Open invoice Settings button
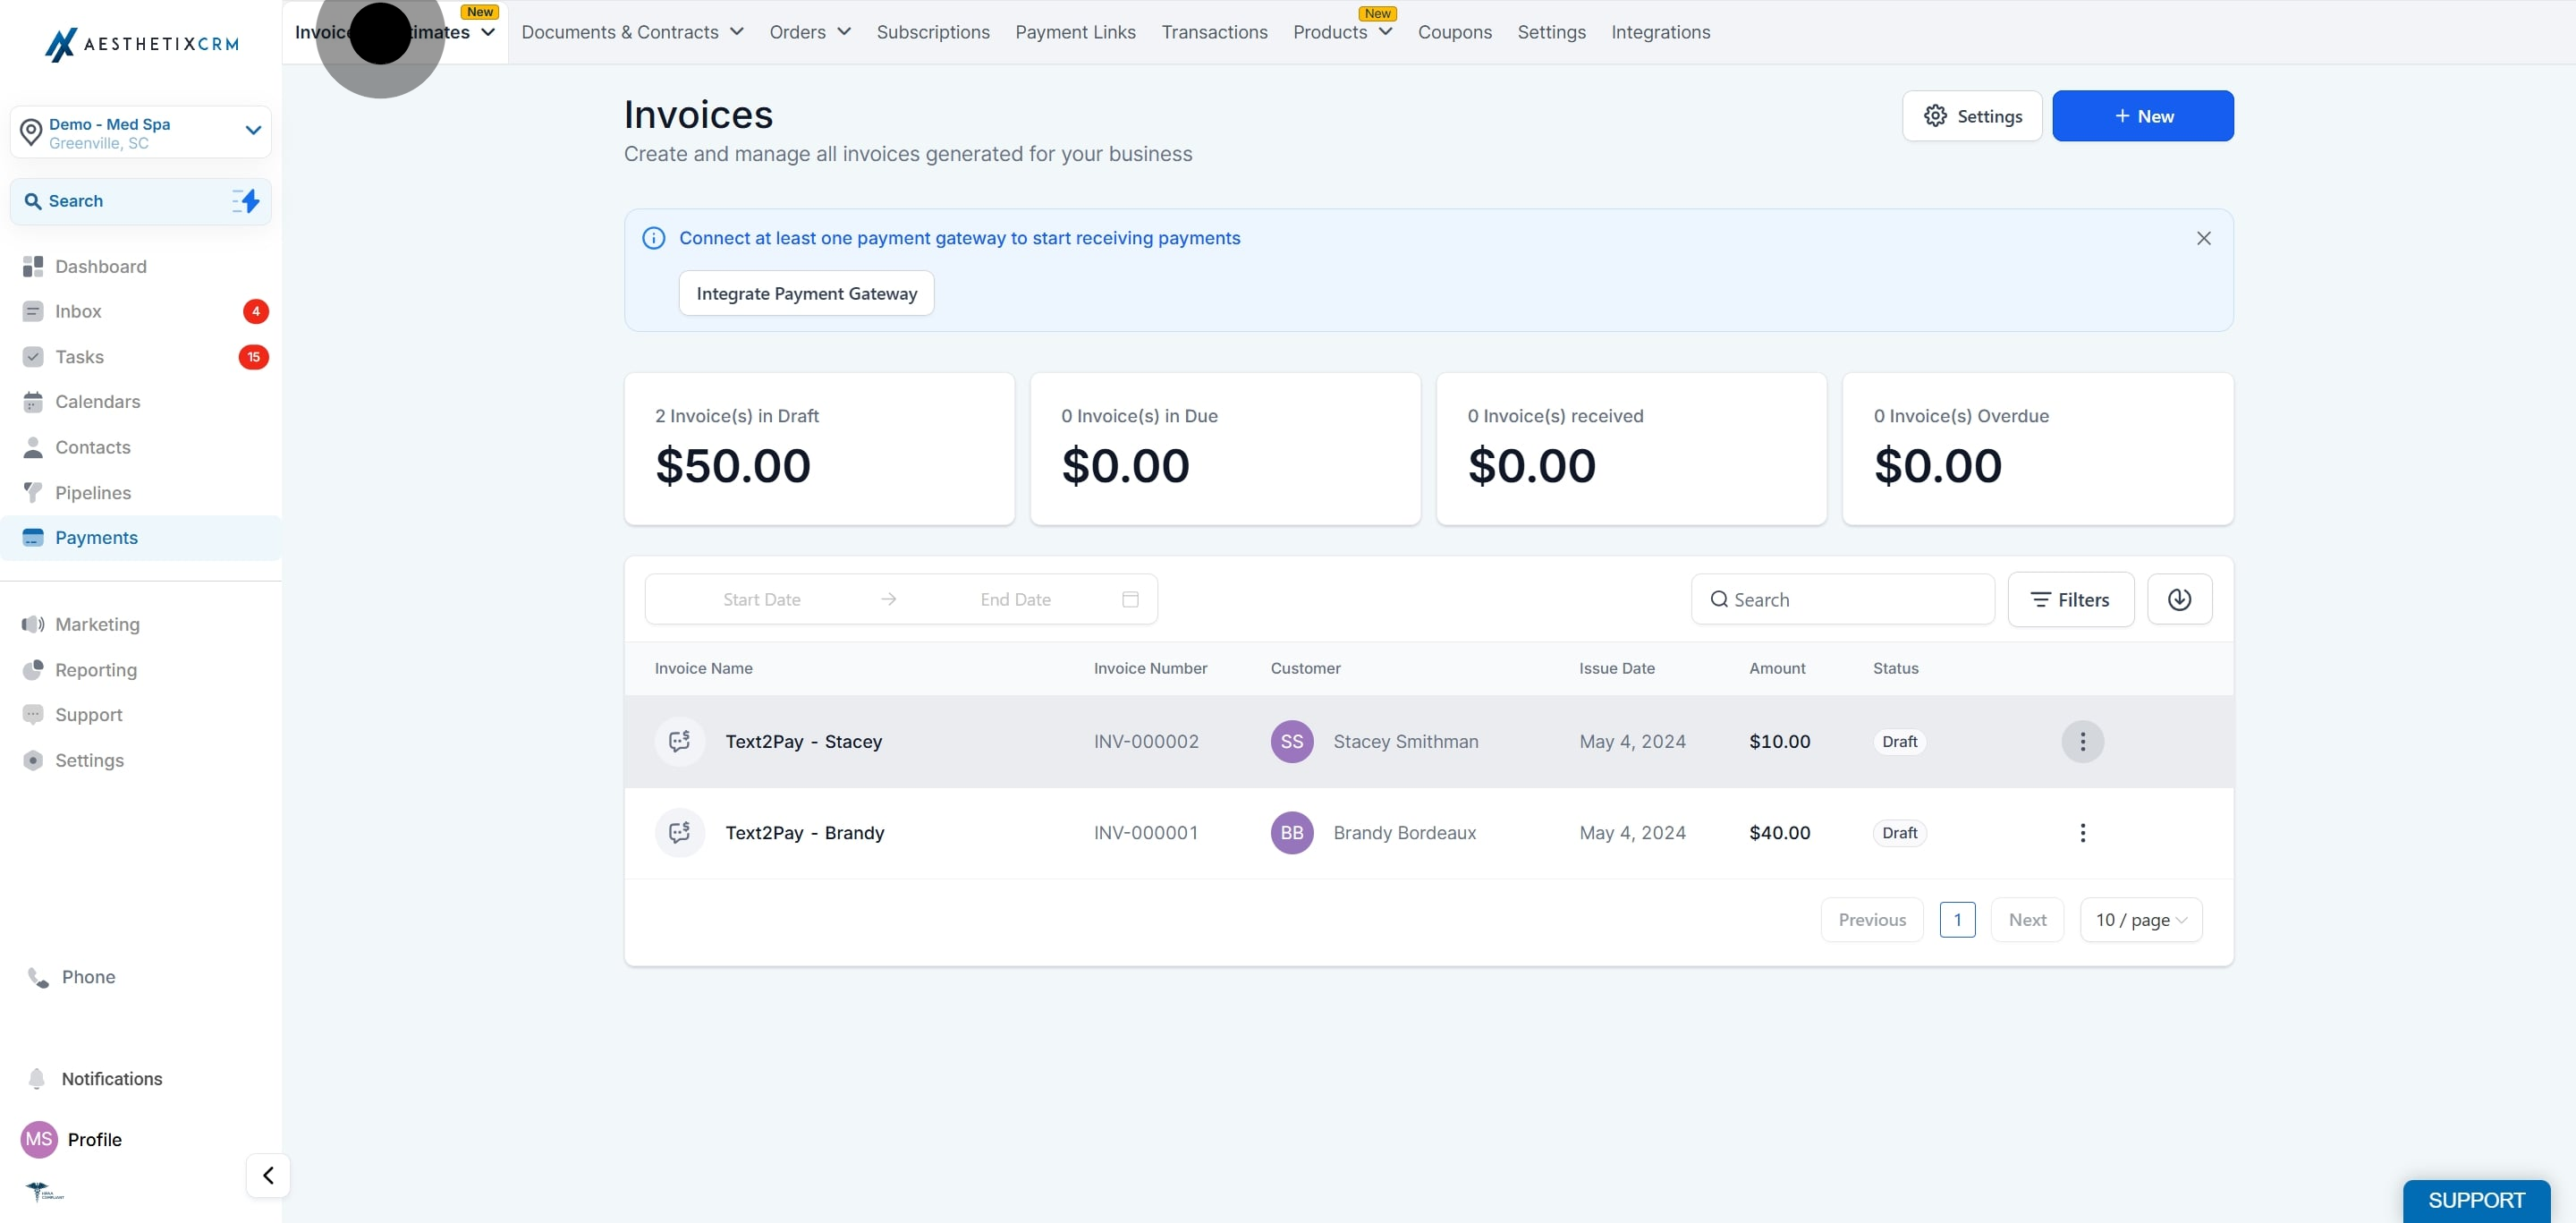This screenshot has height=1223, width=2576. tap(1972, 116)
